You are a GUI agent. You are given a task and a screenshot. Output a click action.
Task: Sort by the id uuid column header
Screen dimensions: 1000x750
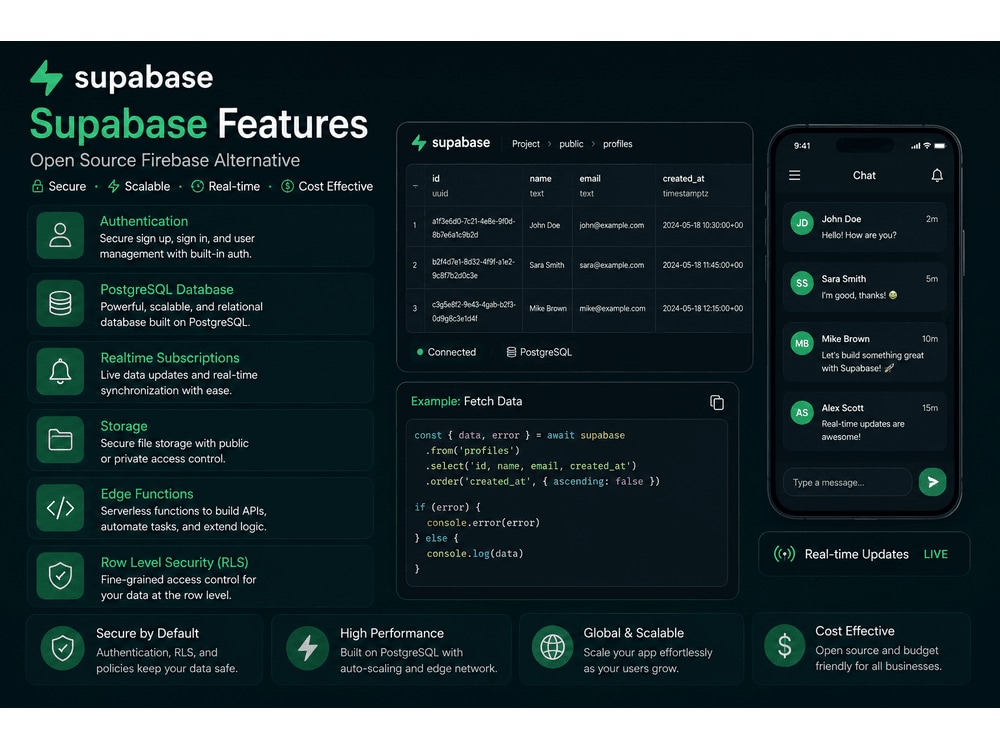(x=473, y=186)
